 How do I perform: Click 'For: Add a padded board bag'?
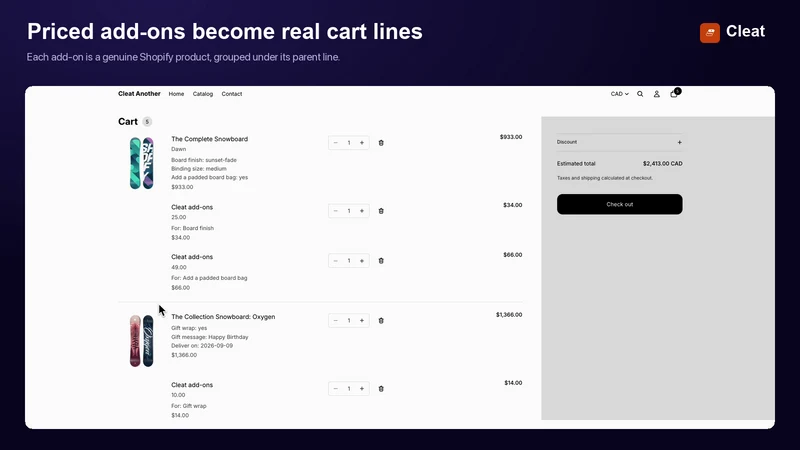(209, 278)
